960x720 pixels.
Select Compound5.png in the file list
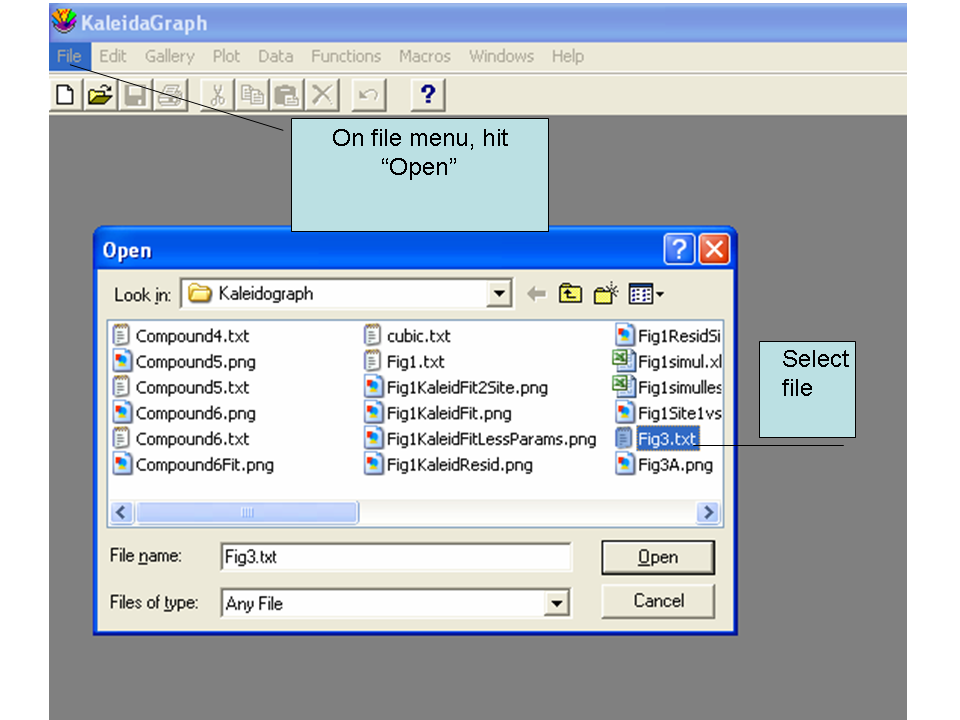point(184,362)
